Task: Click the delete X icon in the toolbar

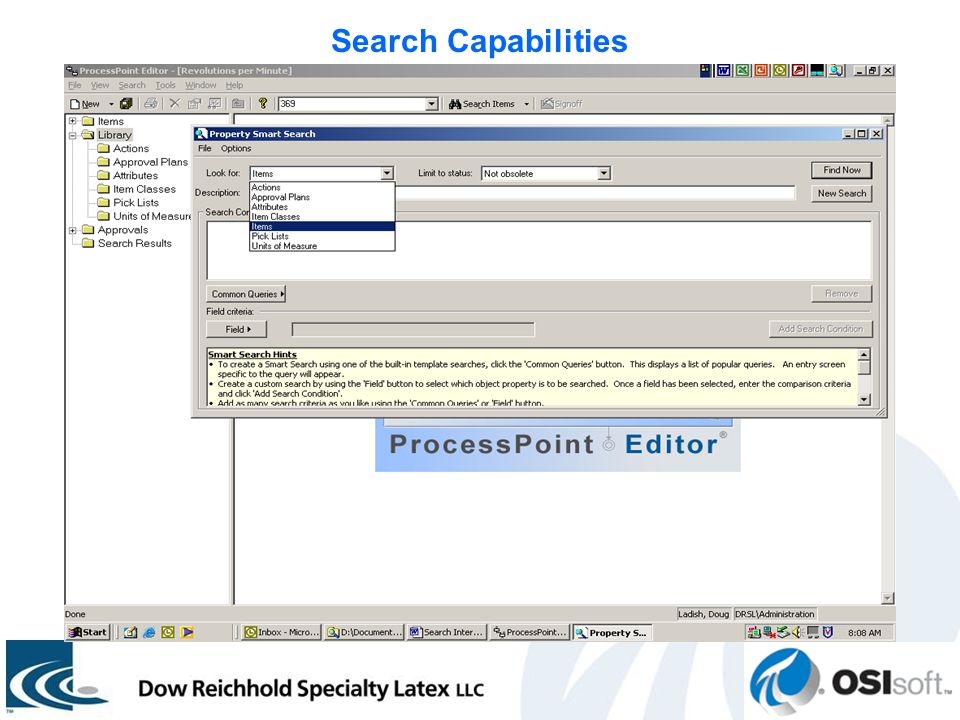Action: pyautogui.click(x=174, y=103)
